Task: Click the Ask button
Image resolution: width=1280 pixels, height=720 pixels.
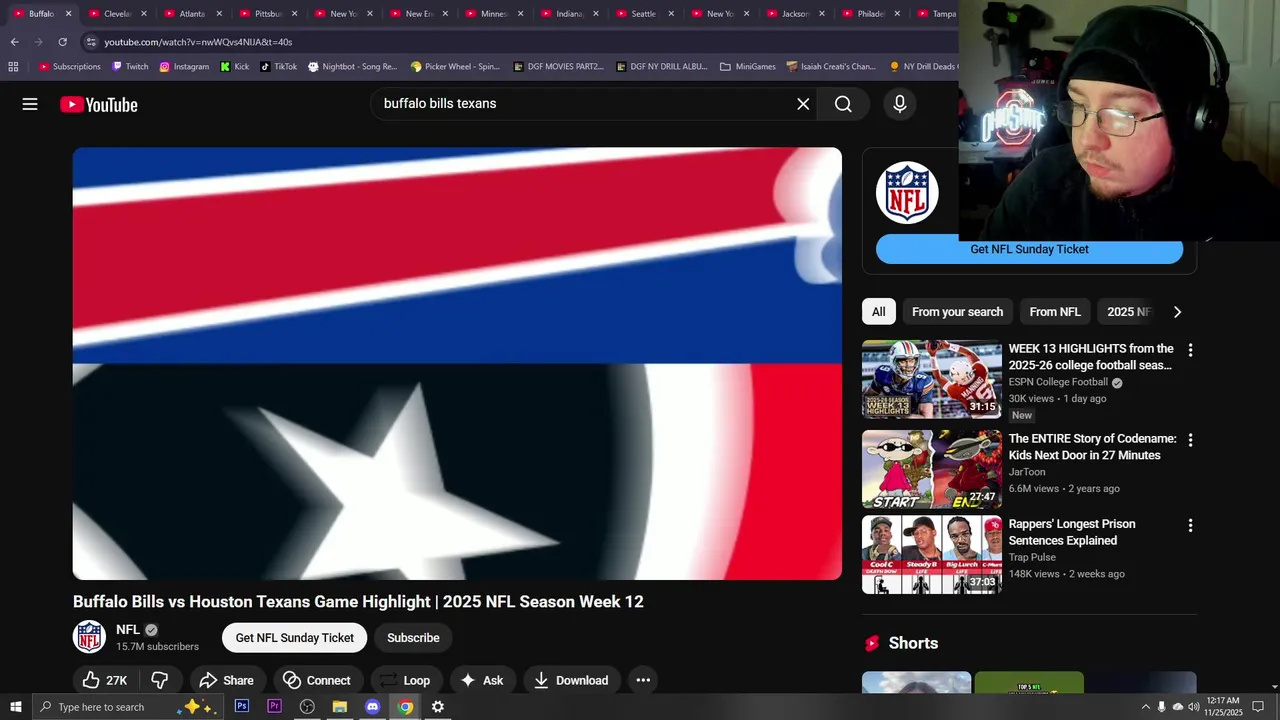Action: [x=481, y=680]
